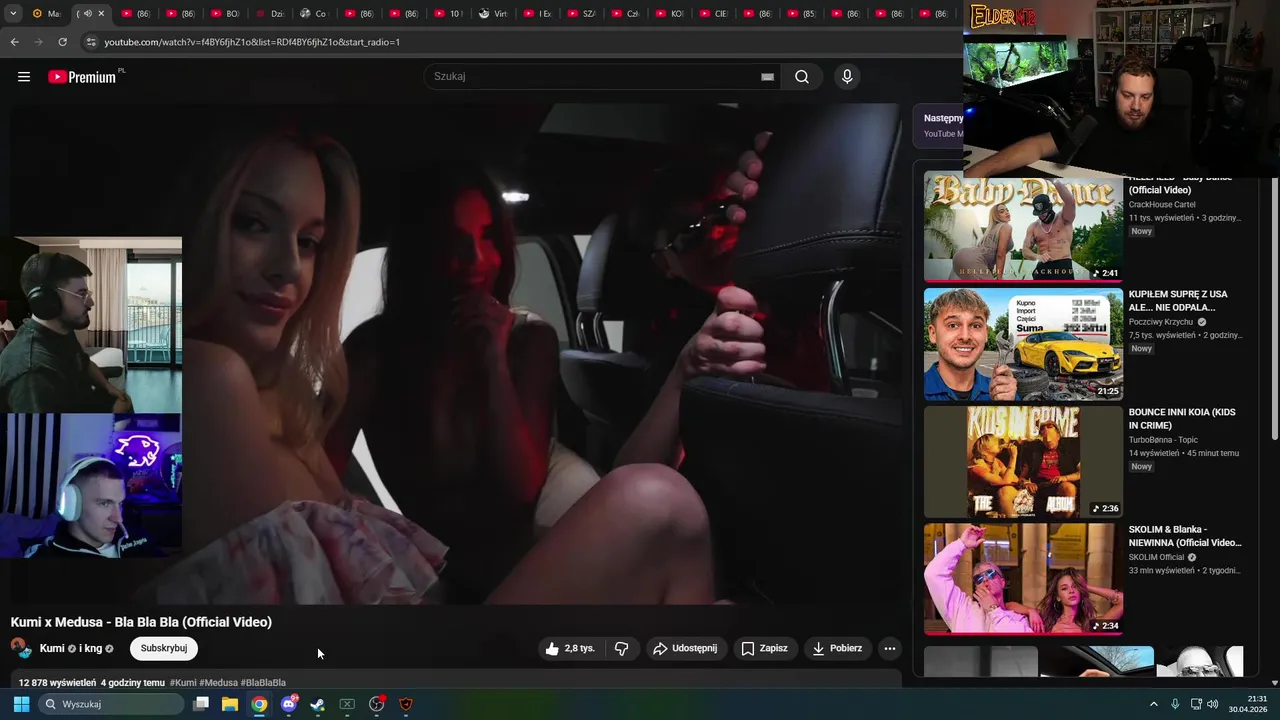Open Google Chrome taskbar icon
The height and width of the screenshot is (720, 1280).
pyautogui.click(x=259, y=704)
